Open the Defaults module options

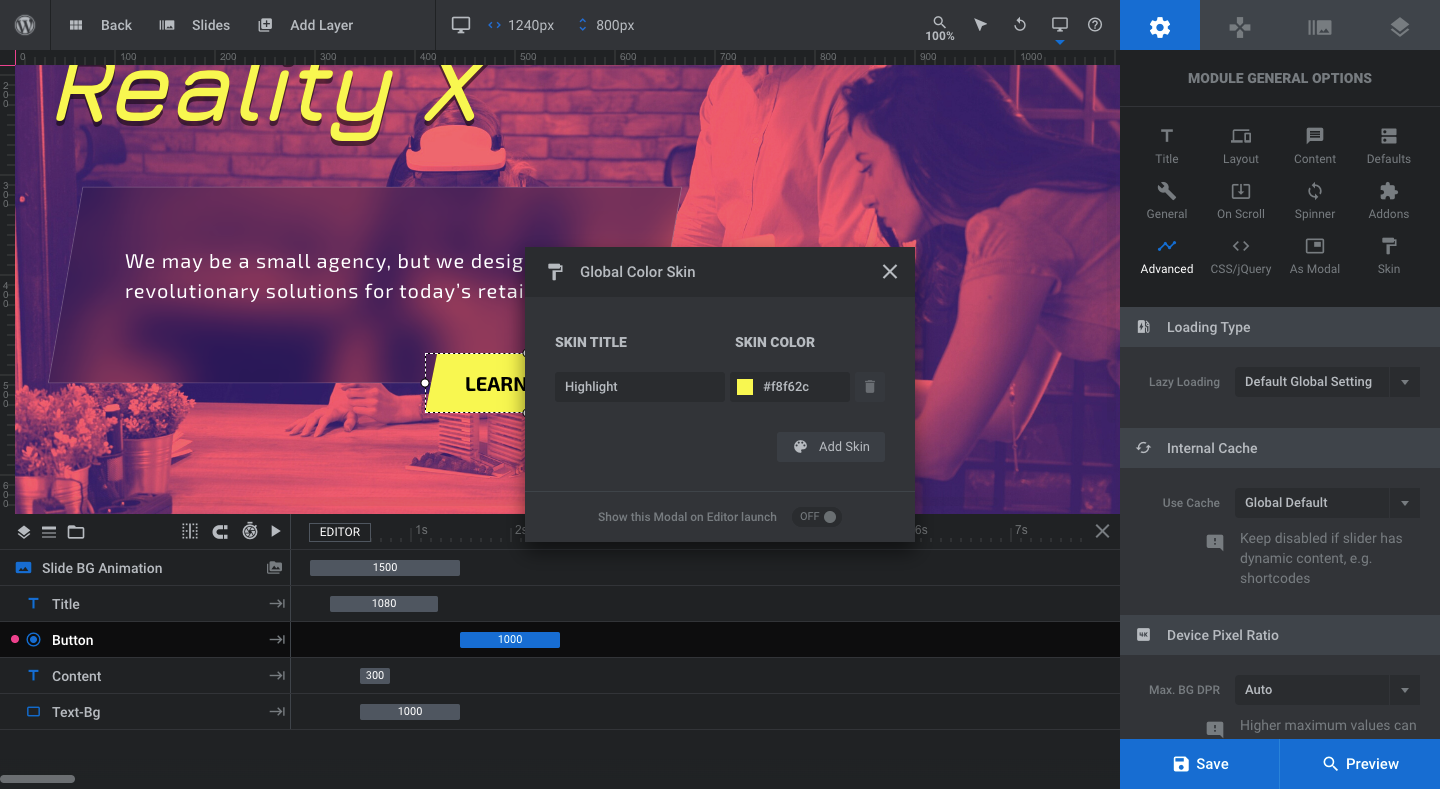coord(1389,146)
